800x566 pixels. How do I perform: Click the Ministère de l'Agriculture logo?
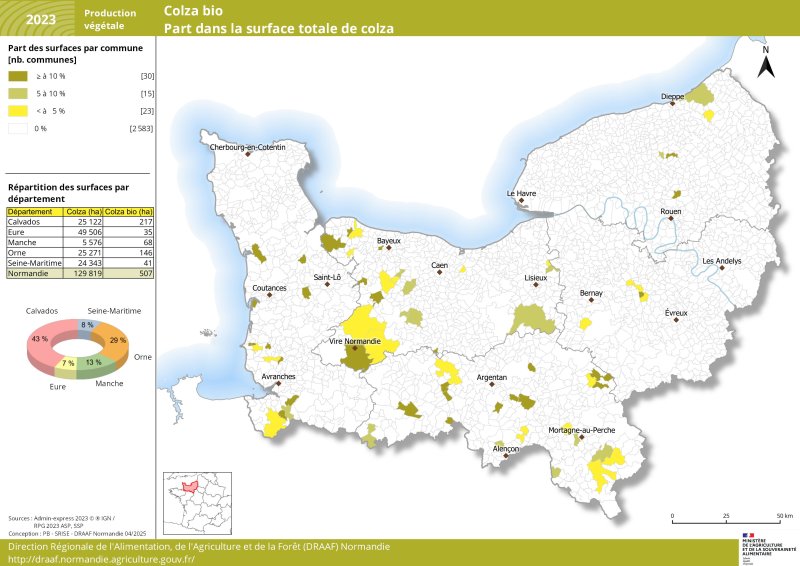tap(769, 548)
